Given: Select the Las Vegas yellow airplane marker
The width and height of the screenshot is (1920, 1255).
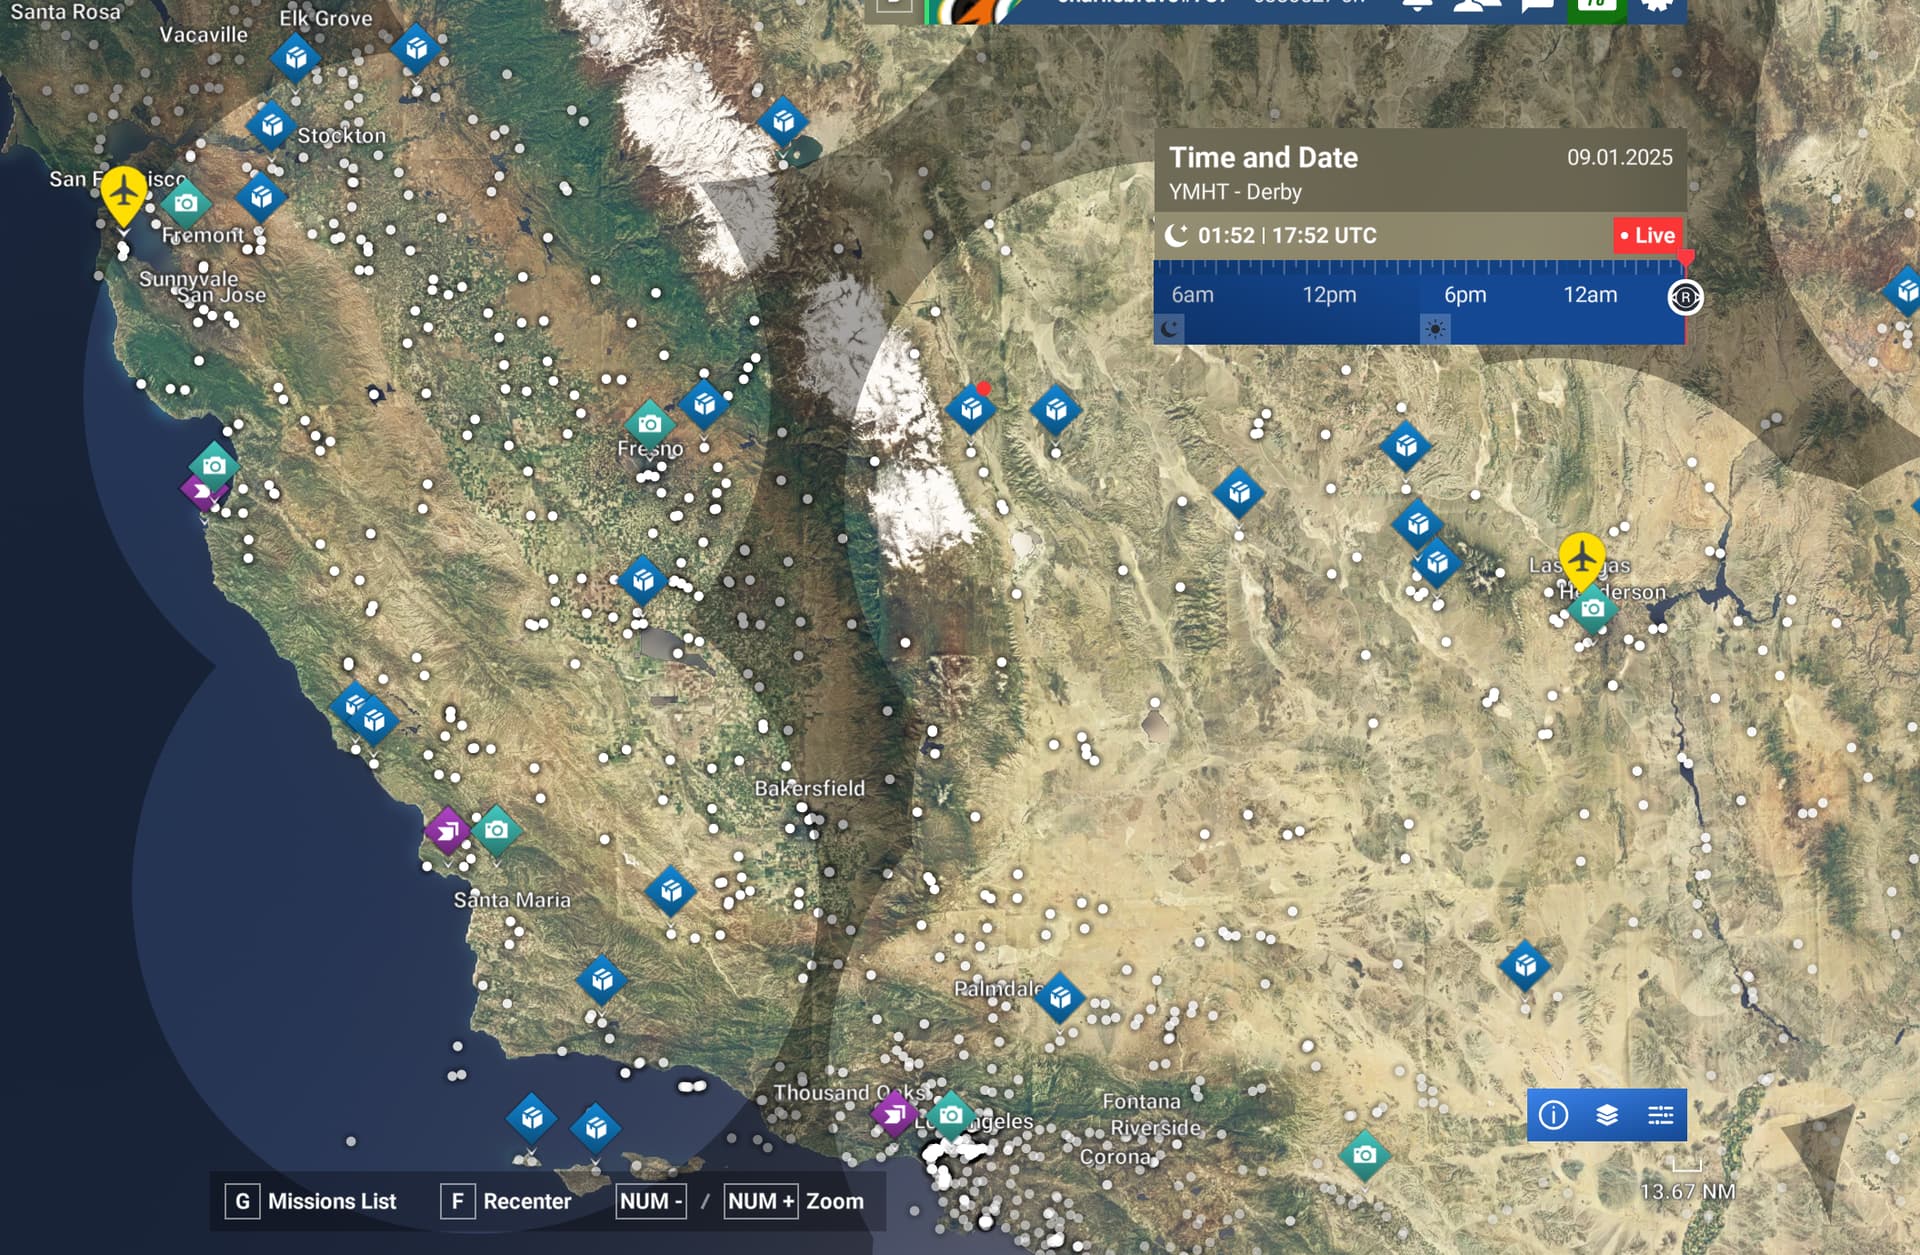Looking at the screenshot, I should pyautogui.click(x=1581, y=556).
